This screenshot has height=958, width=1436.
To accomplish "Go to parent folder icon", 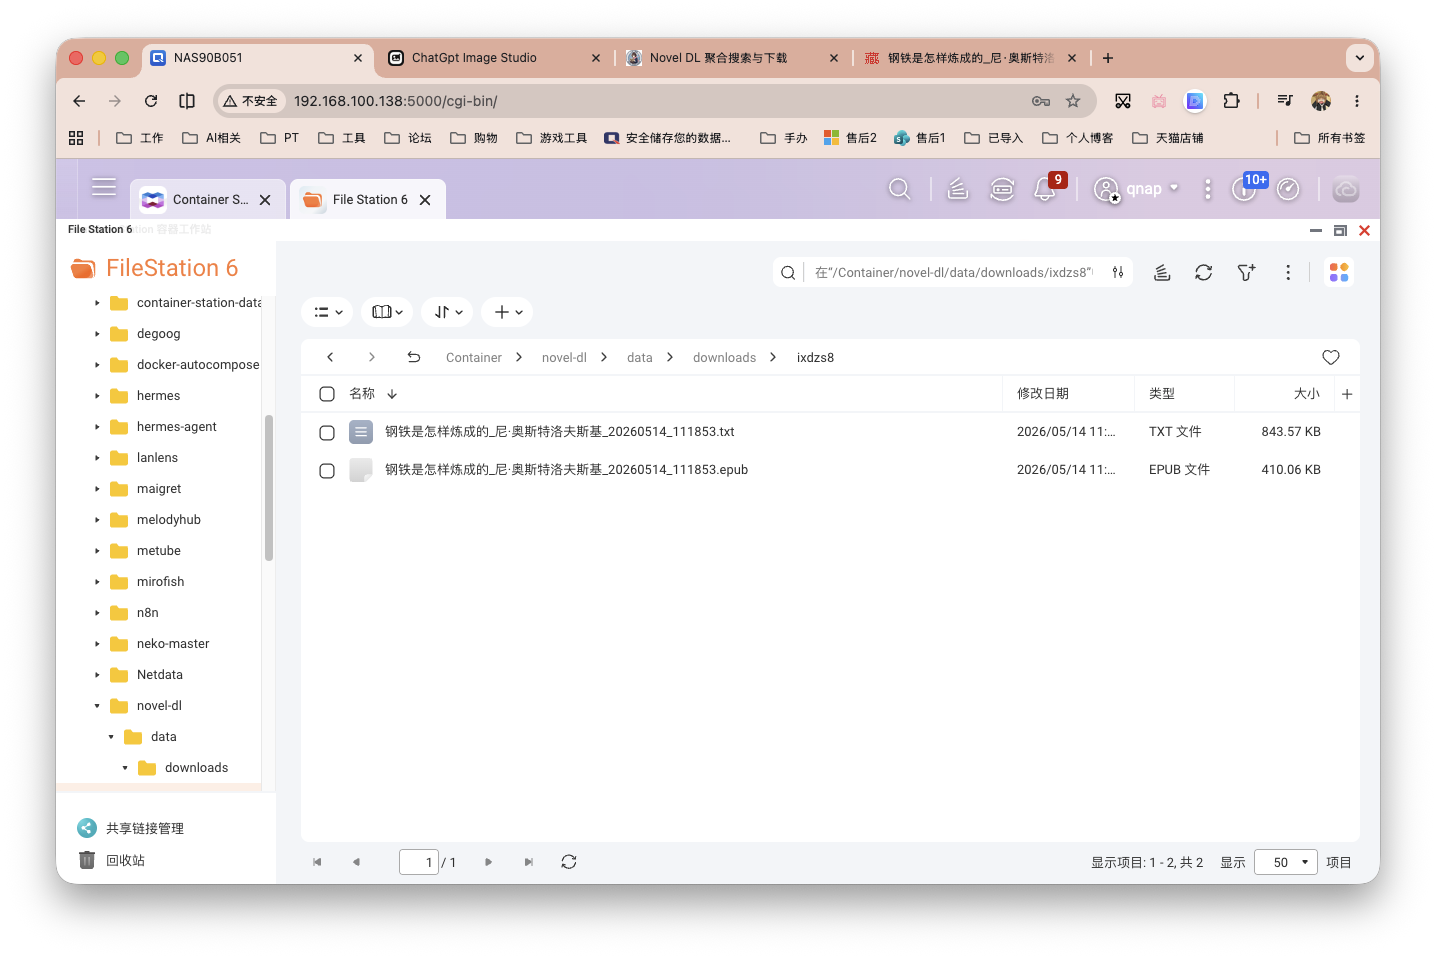I will (x=414, y=357).
